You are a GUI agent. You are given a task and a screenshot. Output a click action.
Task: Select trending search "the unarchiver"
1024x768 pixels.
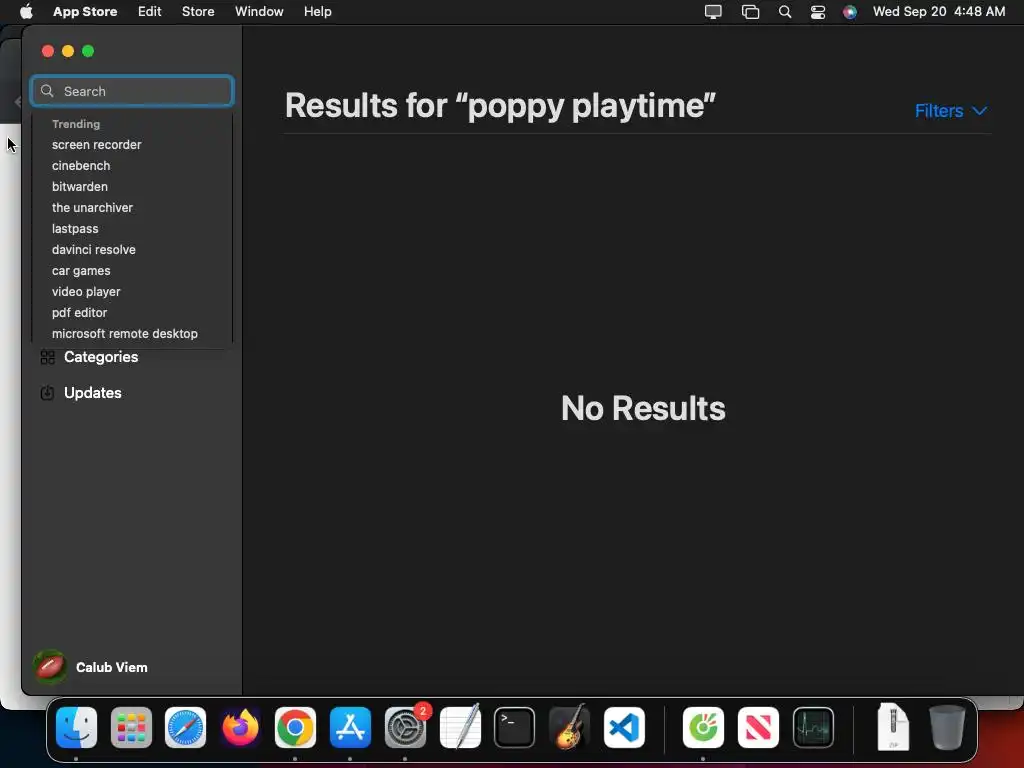point(92,208)
